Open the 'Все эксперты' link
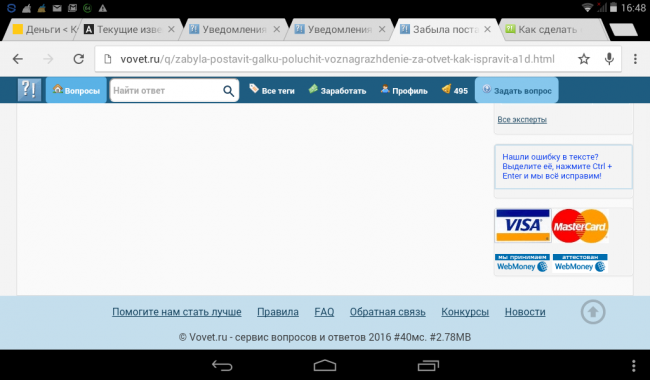650x380 pixels. [522, 119]
